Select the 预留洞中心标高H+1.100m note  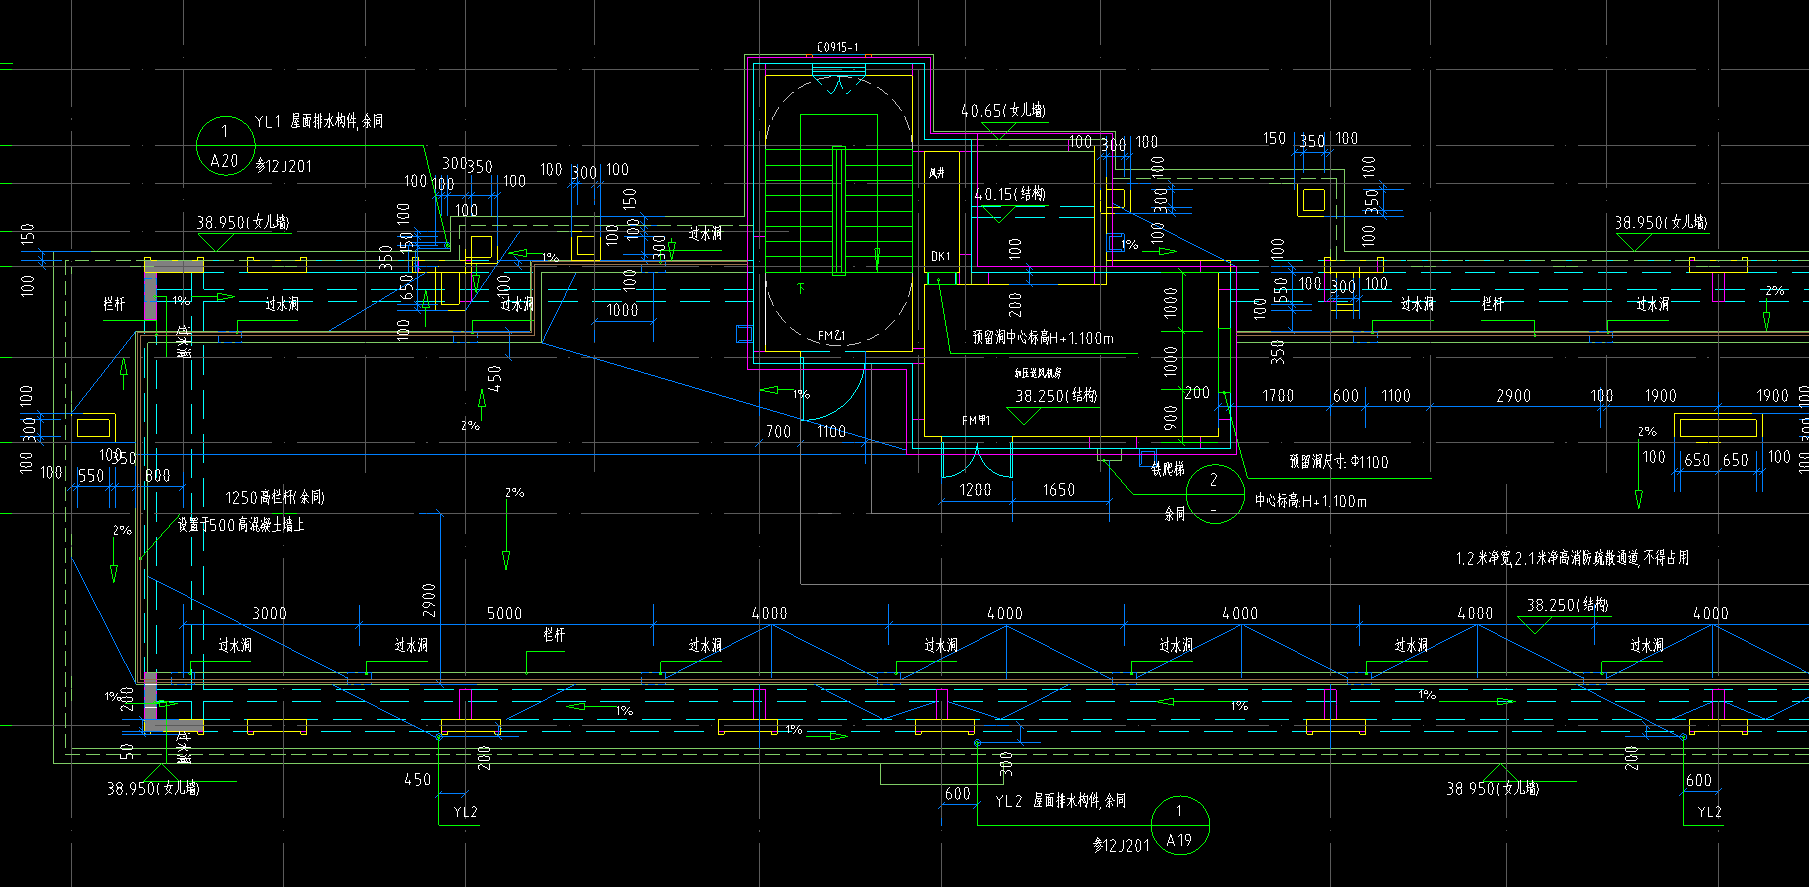click(x=1042, y=338)
